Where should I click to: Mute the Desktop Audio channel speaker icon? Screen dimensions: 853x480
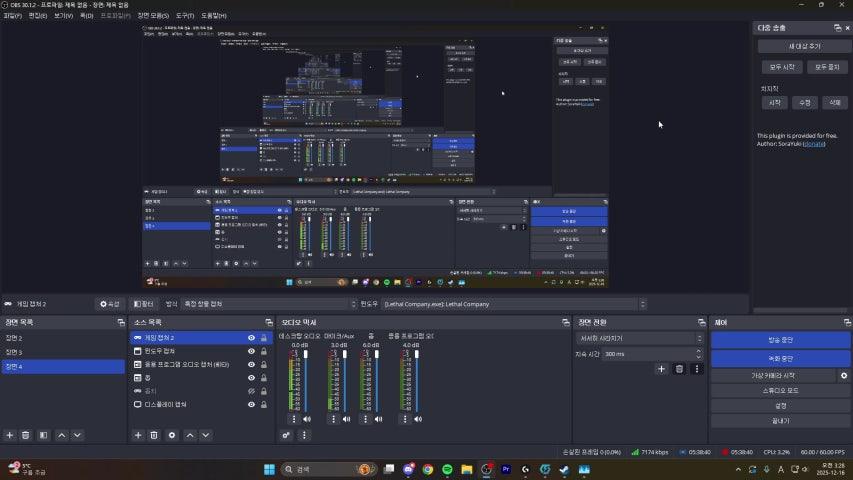click(307, 419)
